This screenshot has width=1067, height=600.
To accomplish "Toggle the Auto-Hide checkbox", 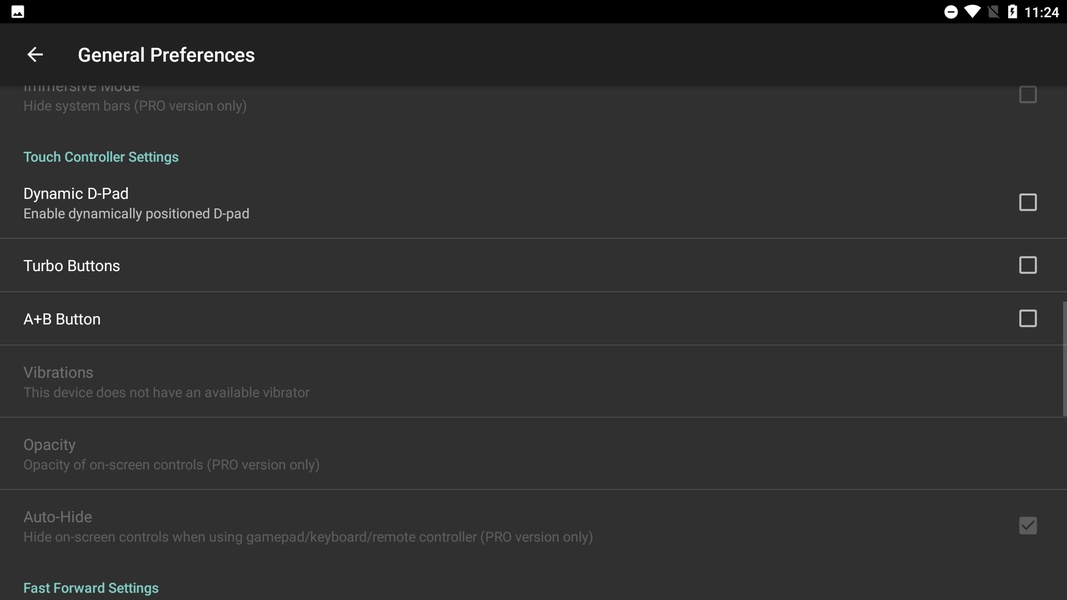I will tap(1027, 525).
